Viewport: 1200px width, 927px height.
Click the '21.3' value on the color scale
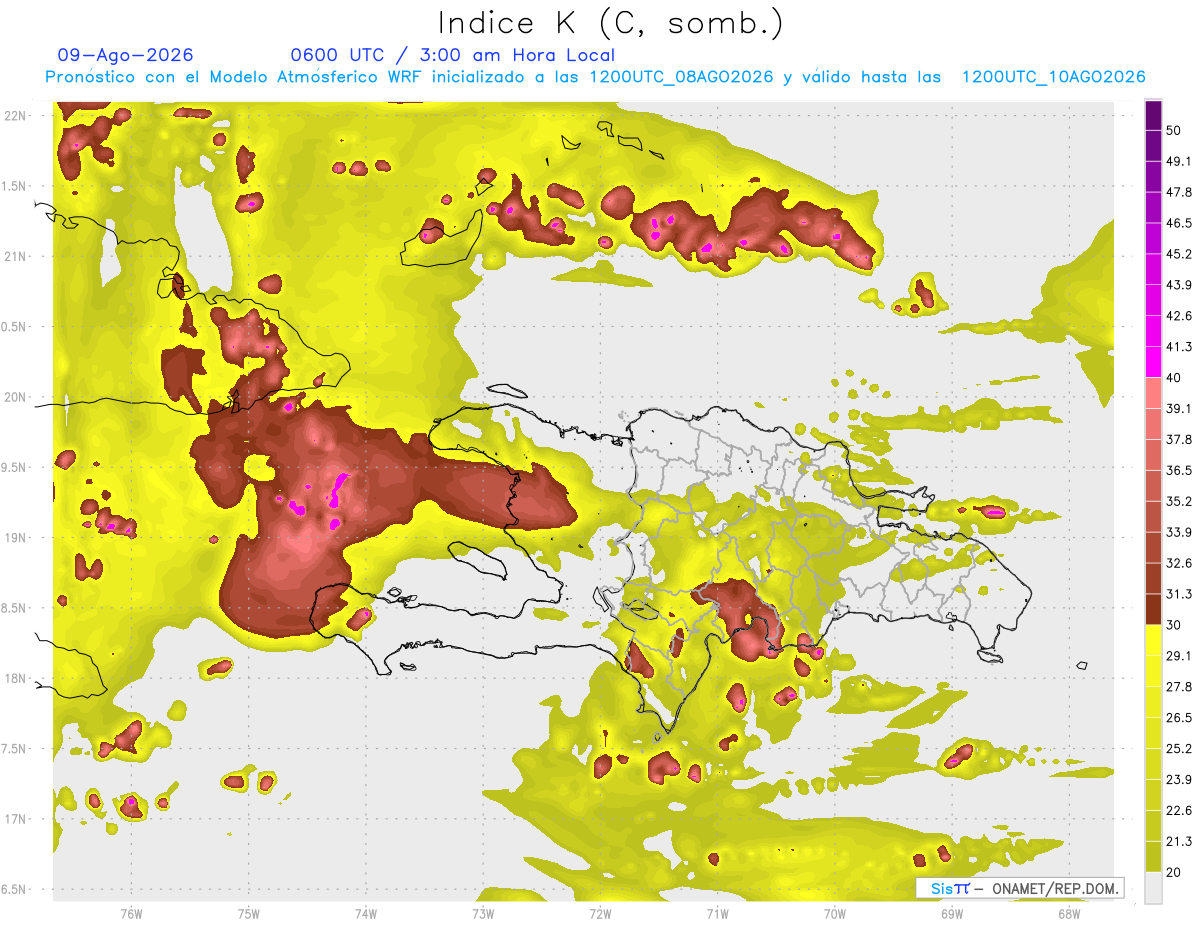[x=1179, y=841]
